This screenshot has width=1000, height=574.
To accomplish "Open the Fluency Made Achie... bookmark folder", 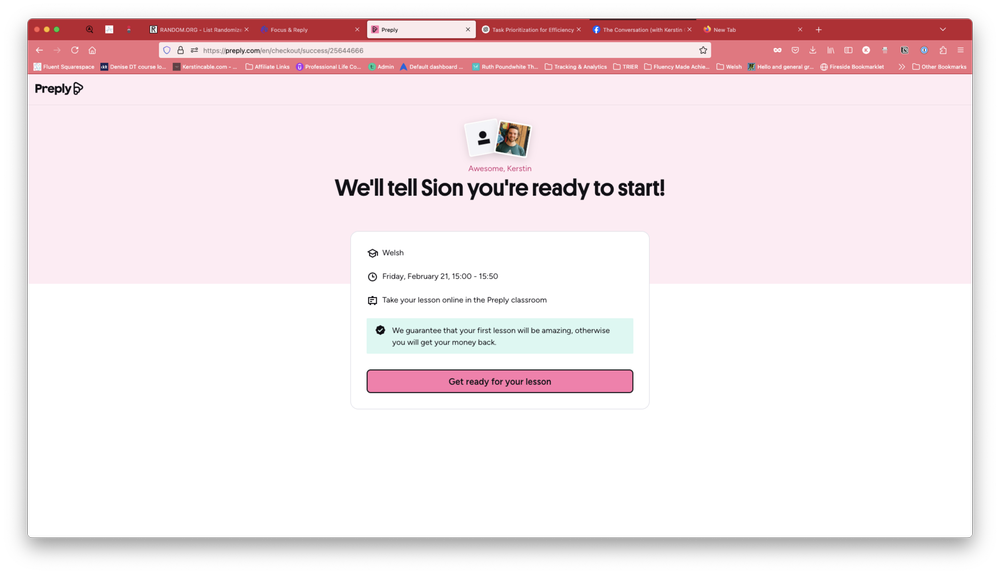I will click(676, 66).
